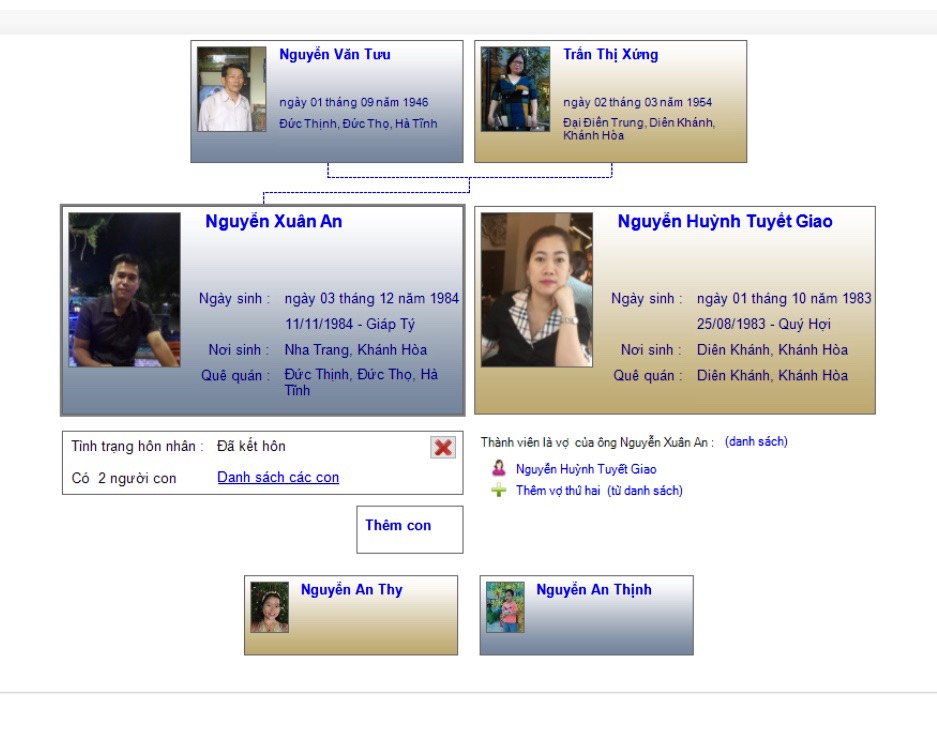Open Trần Thị Xứng's photo
Screen dimensions: 937x747
point(515,89)
